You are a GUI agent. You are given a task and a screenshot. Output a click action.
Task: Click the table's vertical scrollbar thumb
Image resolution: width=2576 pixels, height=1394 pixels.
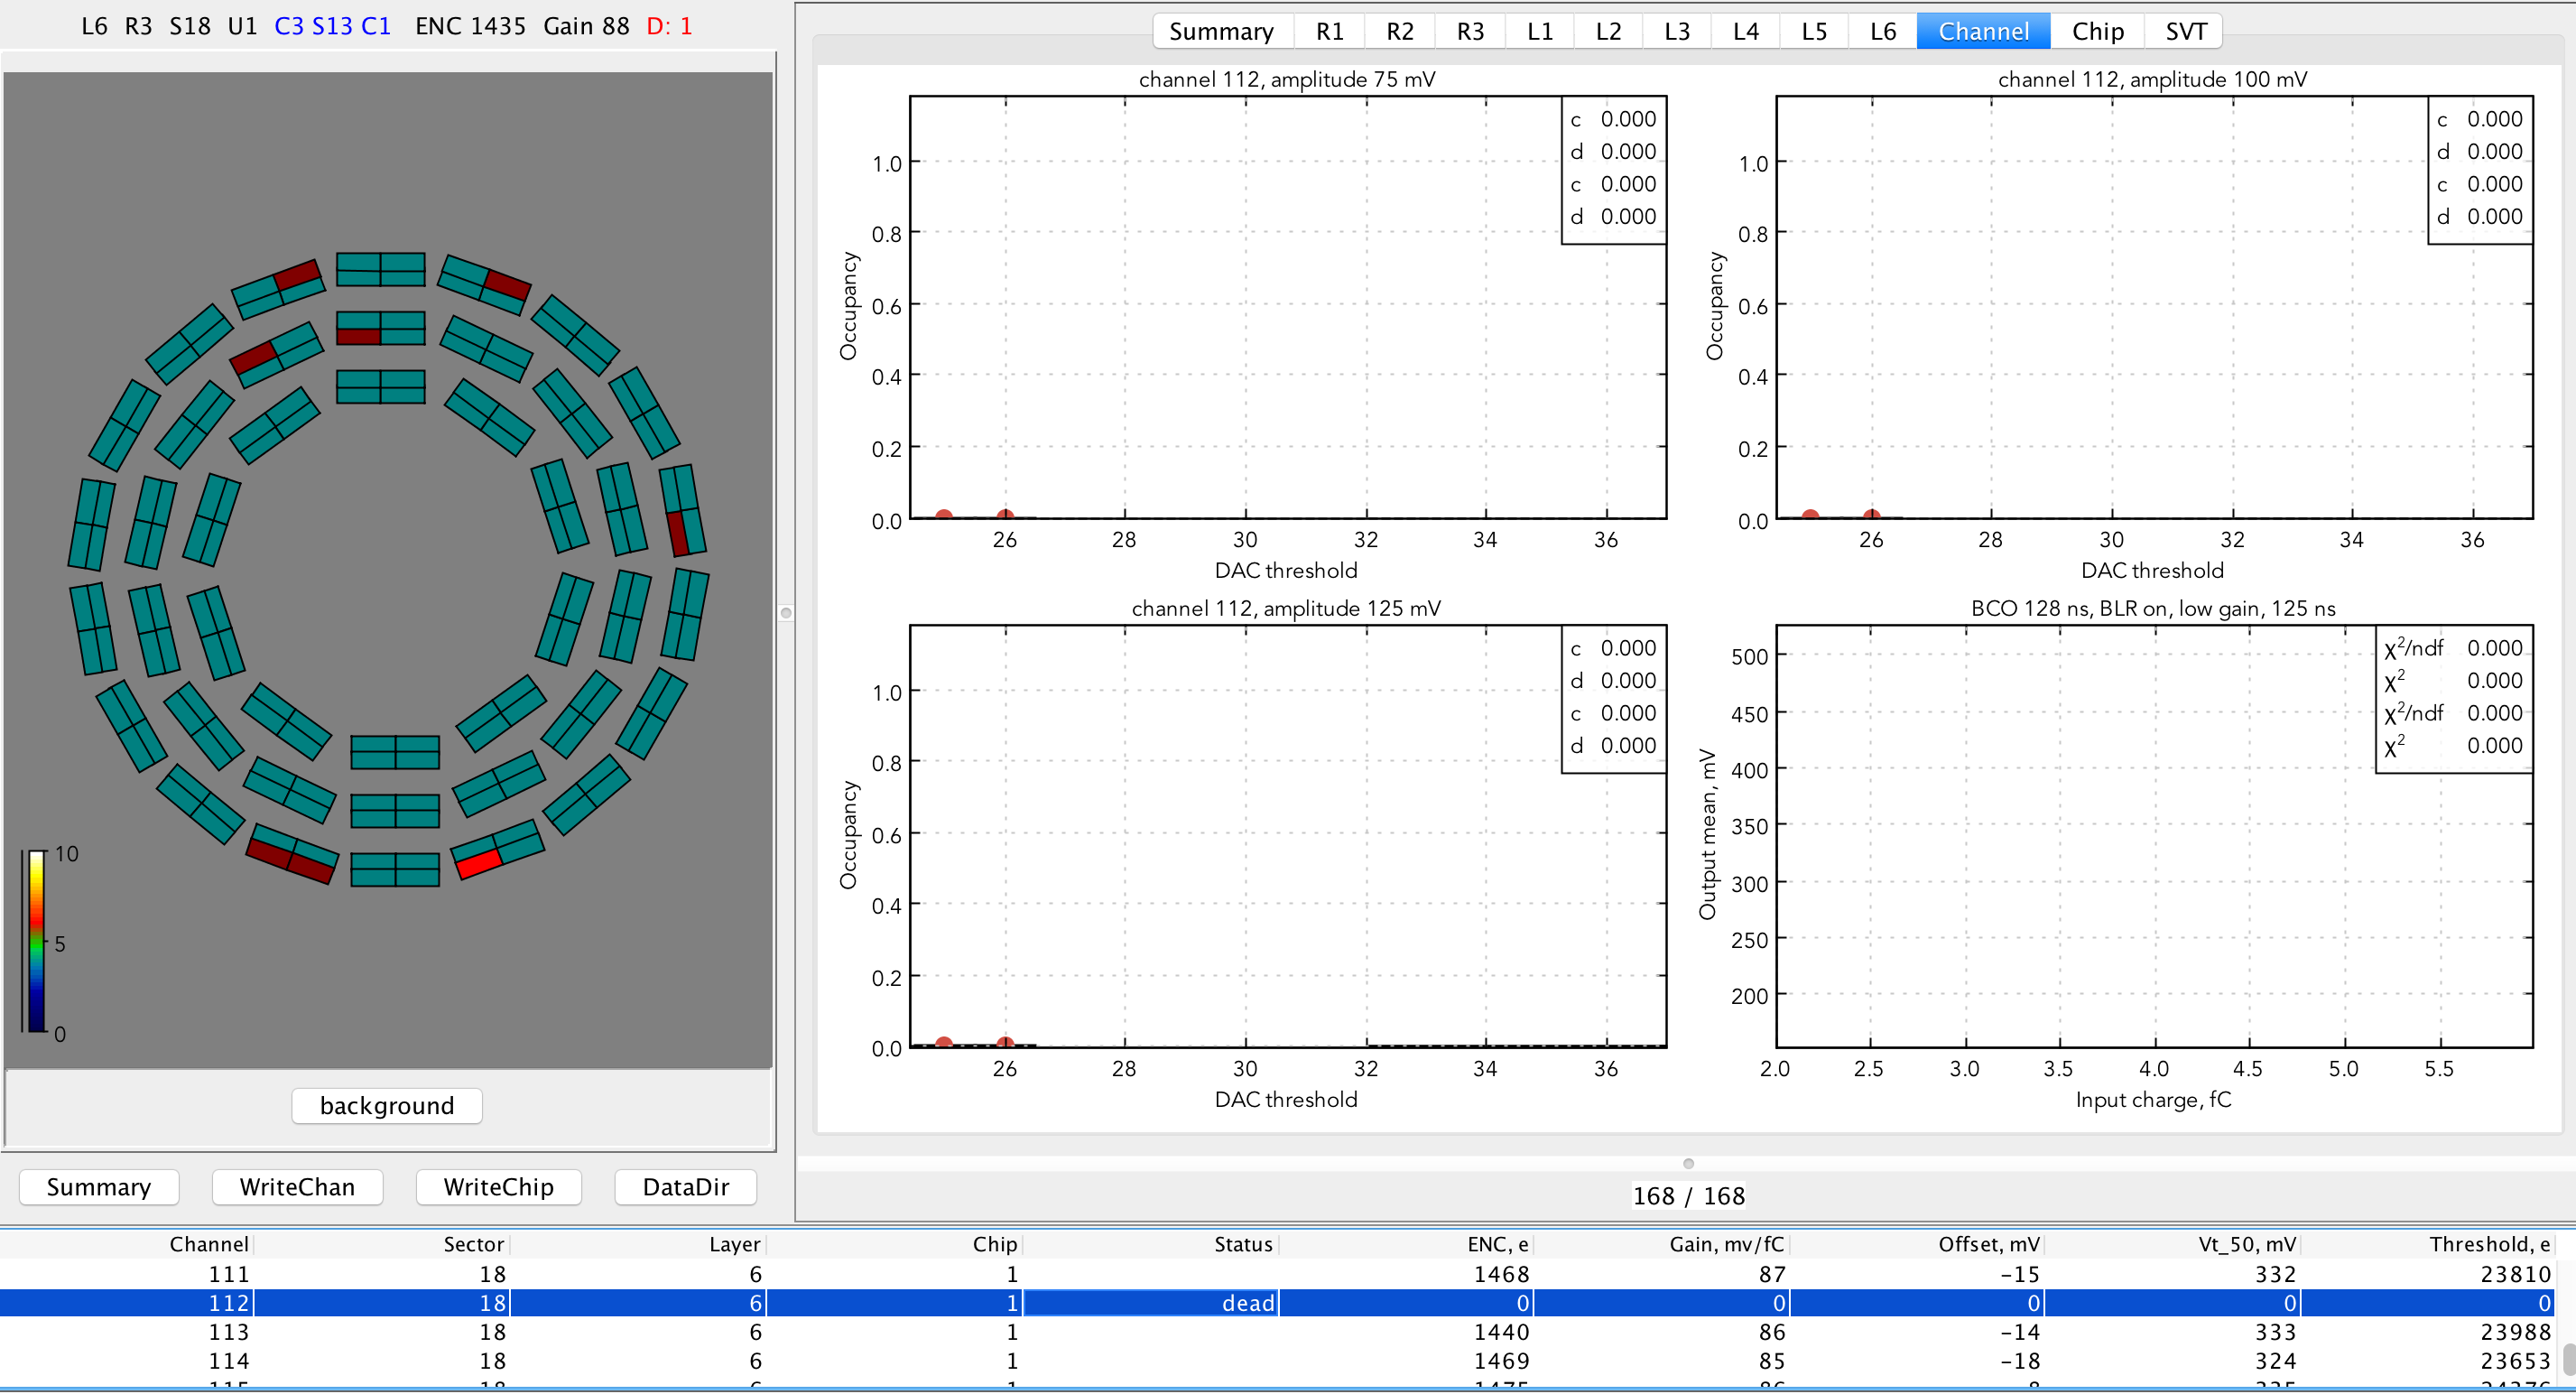[2569, 1359]
